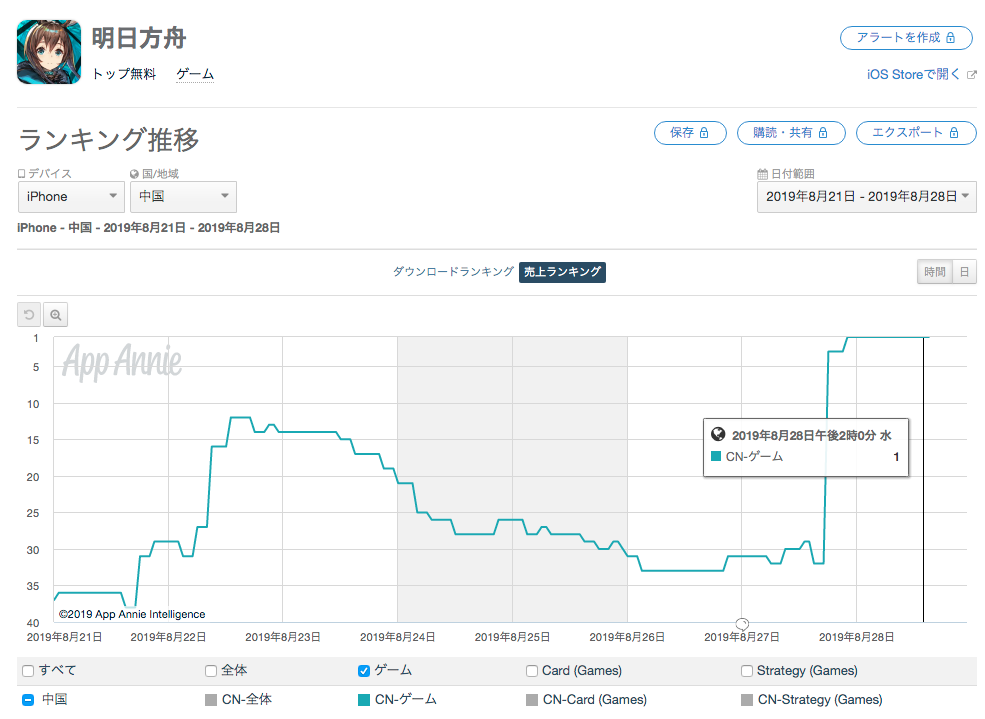Click the CN-Strategy (Games) gray swatch
The width and height of the screenshot is (985, 719).
[x=747, y=700]
